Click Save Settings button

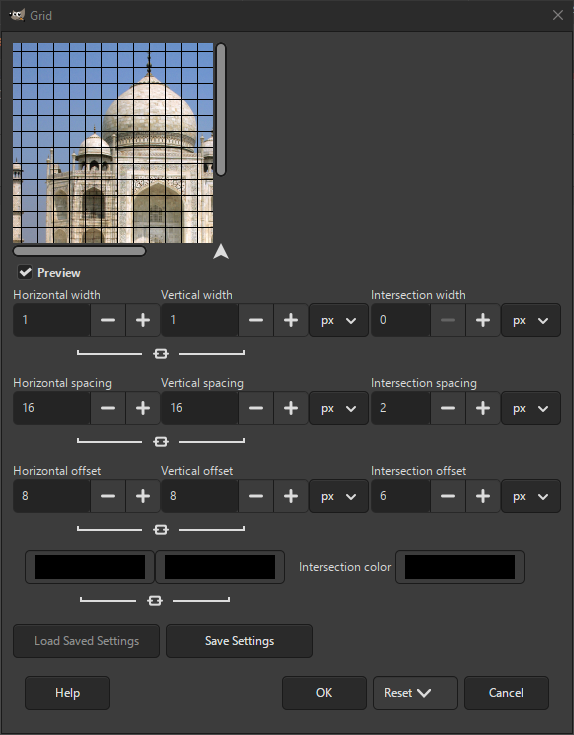[x=239, y=641]
